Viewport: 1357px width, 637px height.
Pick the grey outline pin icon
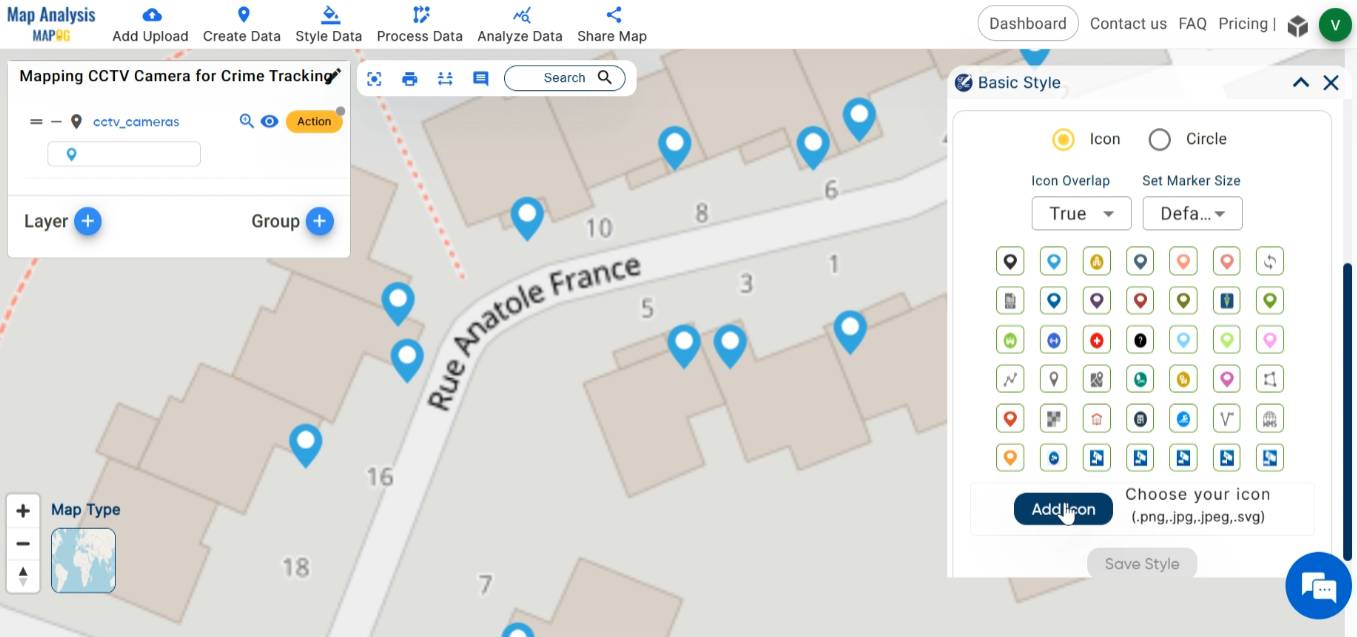1053,379
